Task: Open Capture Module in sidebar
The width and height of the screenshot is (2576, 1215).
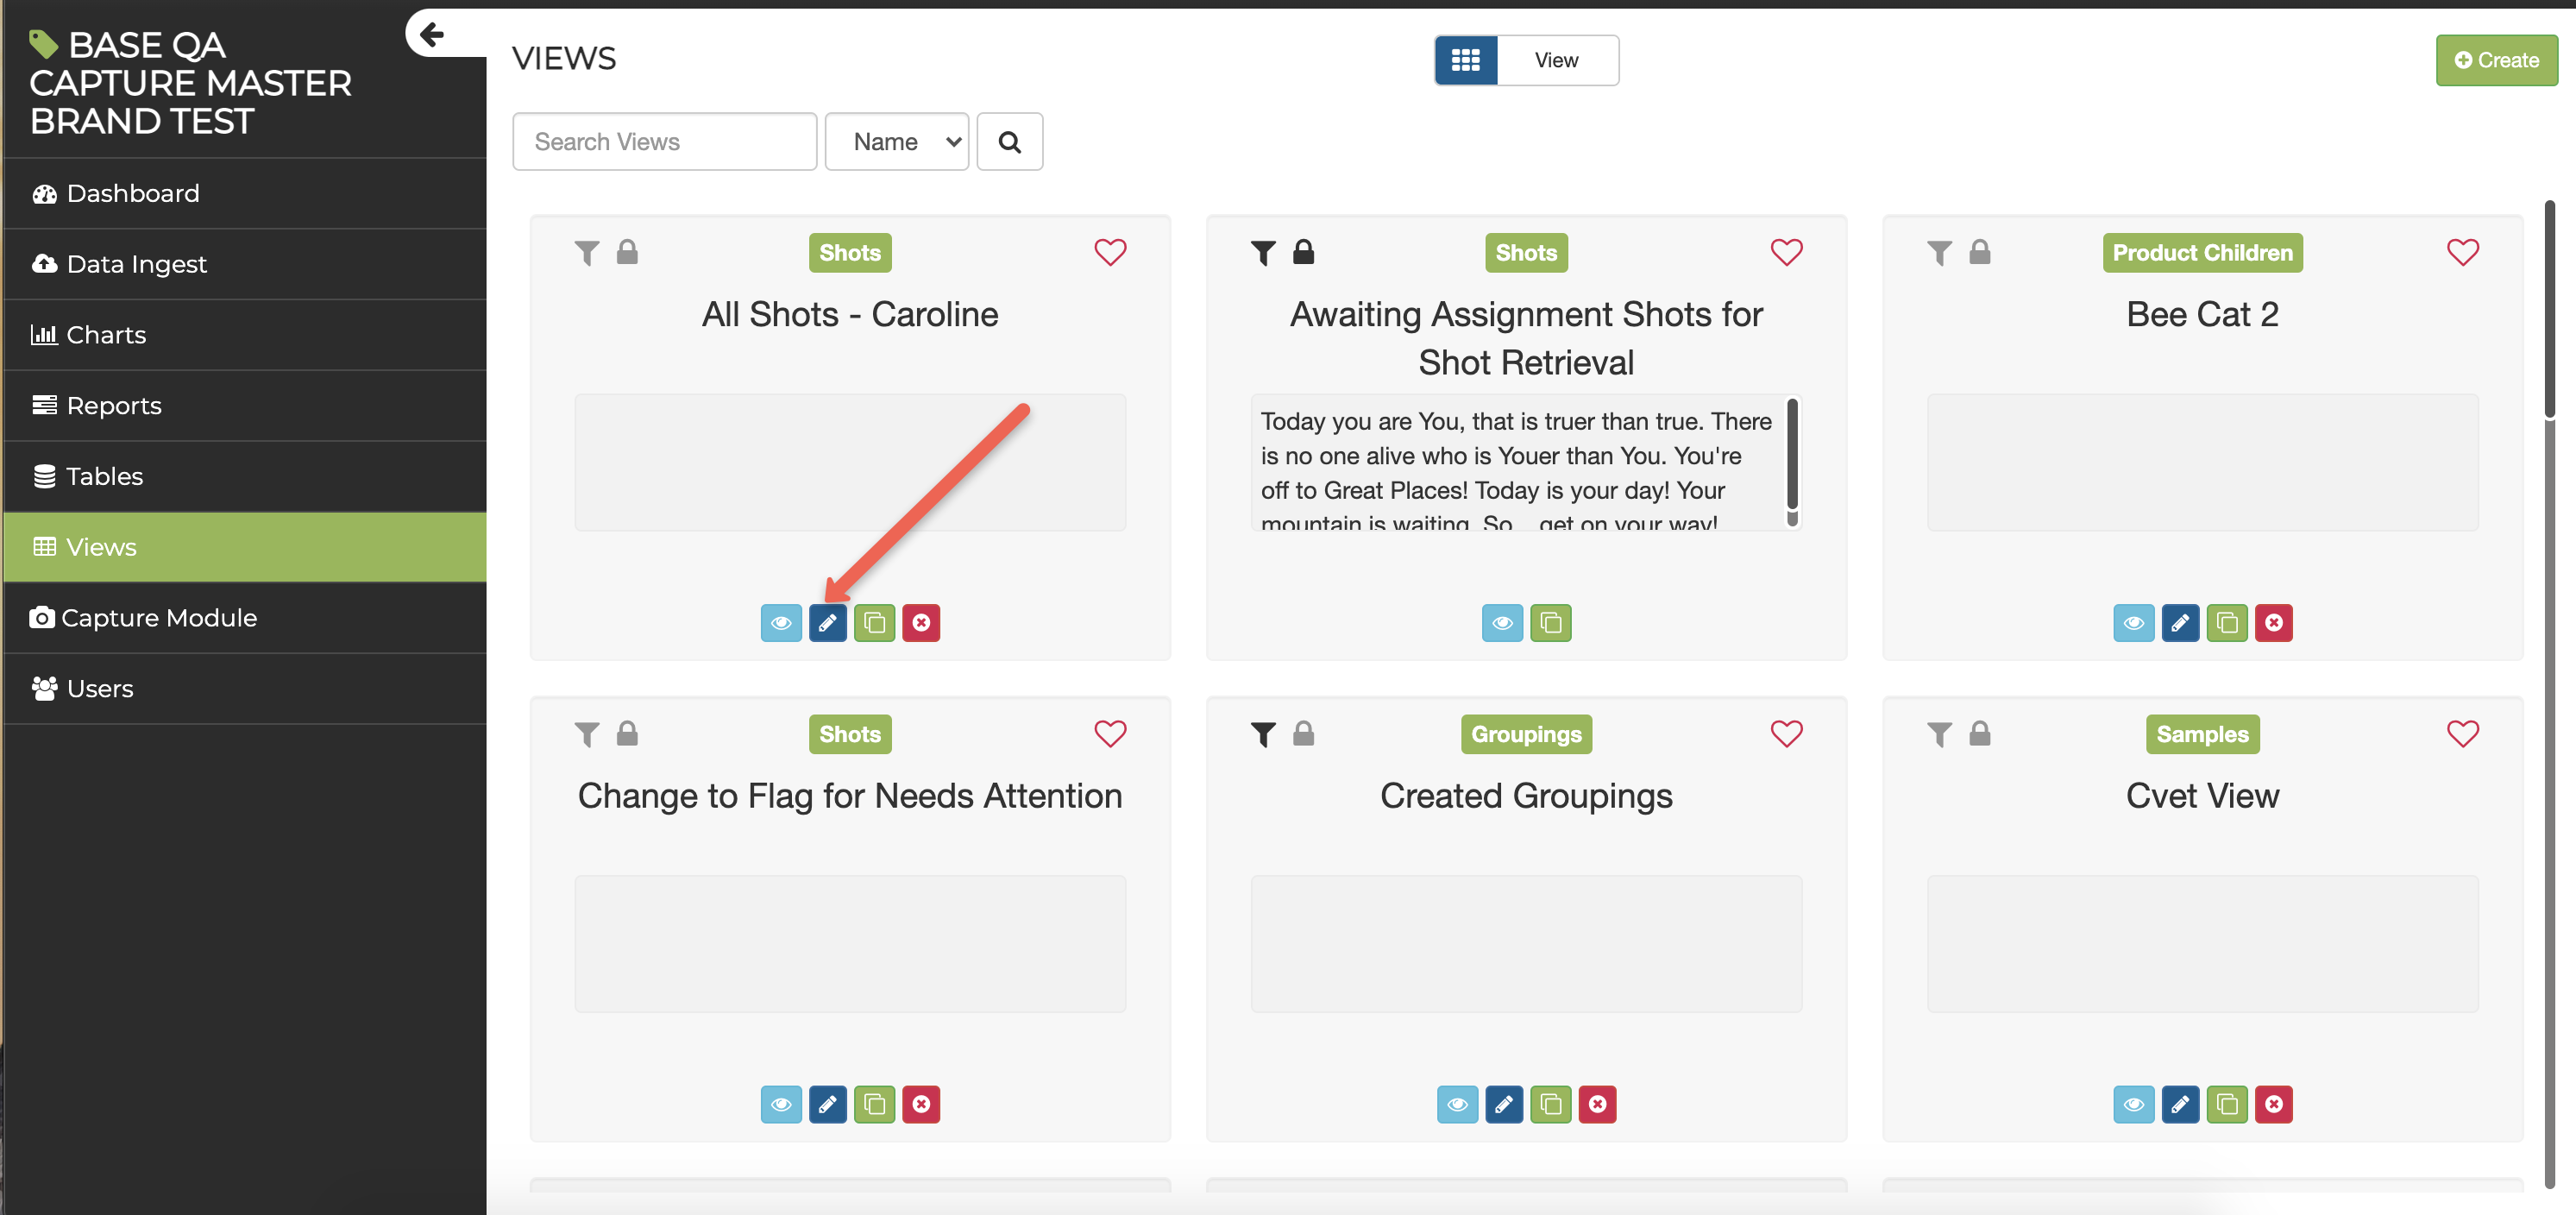Action: pyautogui.click(x=159, y=618)
